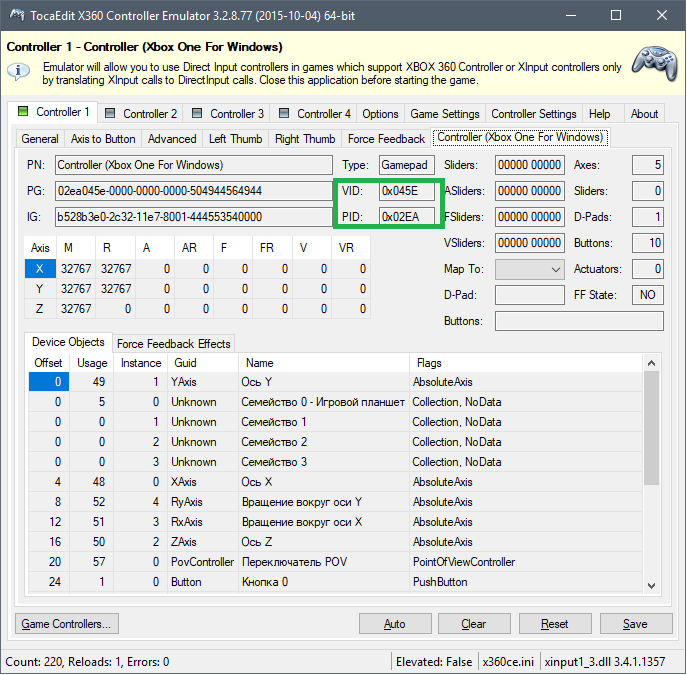
Task: Select the 'Ось X' device object row
Action: [336, 482]
